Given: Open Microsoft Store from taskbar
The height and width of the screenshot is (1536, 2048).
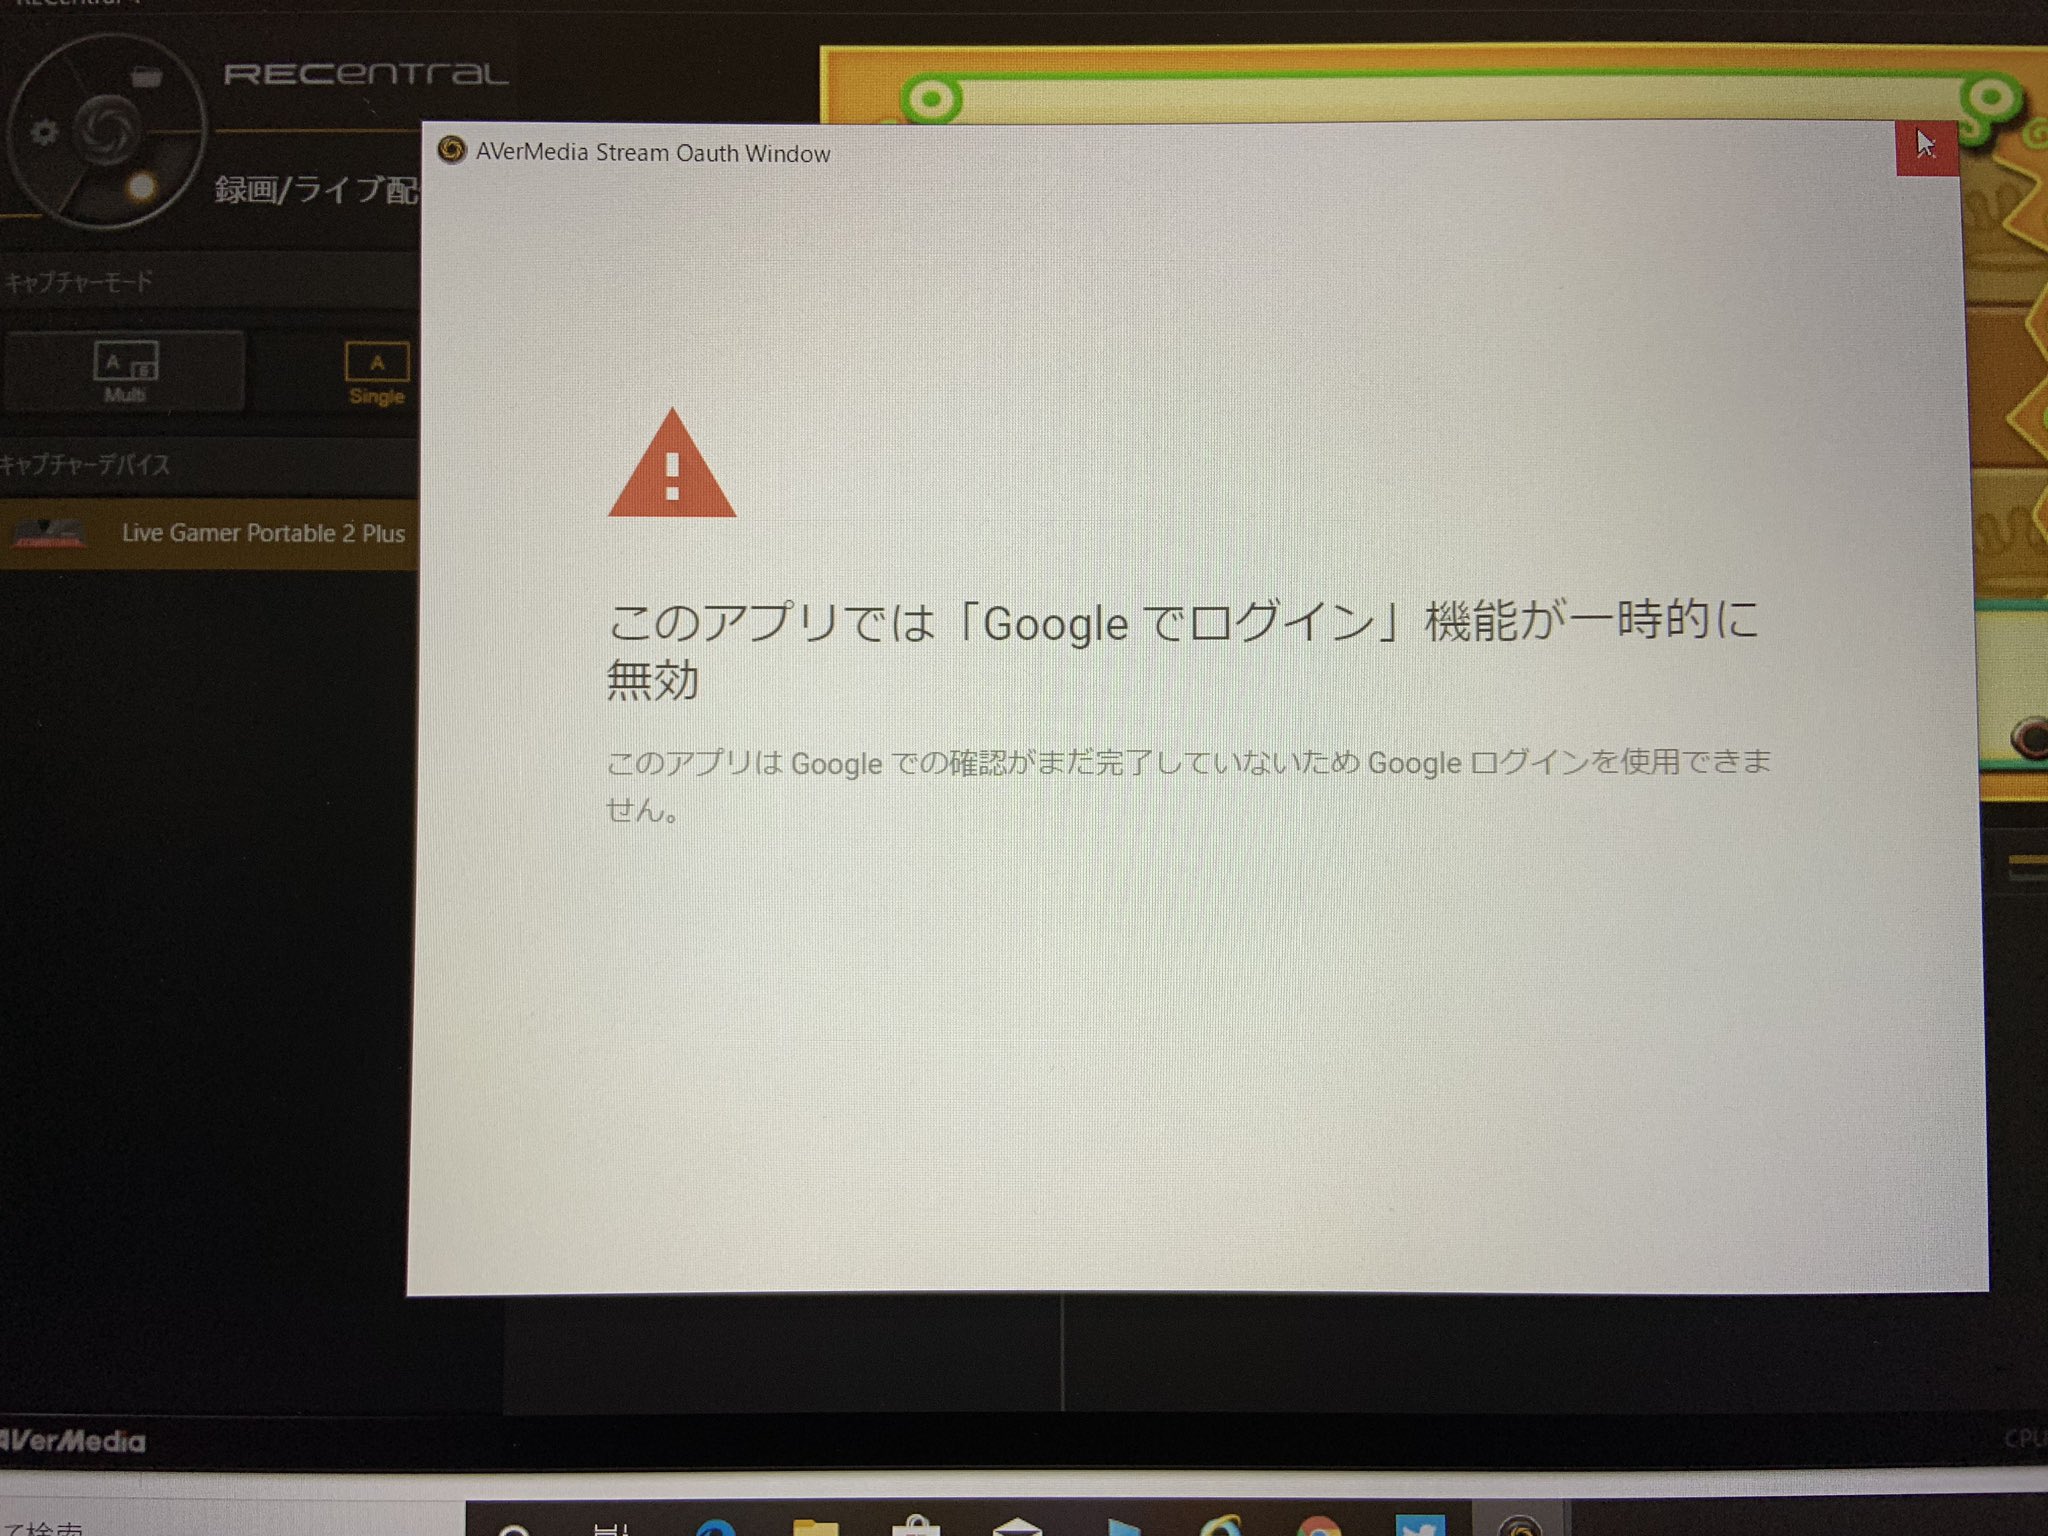Looking at the screenshot, I should 914,1527.
